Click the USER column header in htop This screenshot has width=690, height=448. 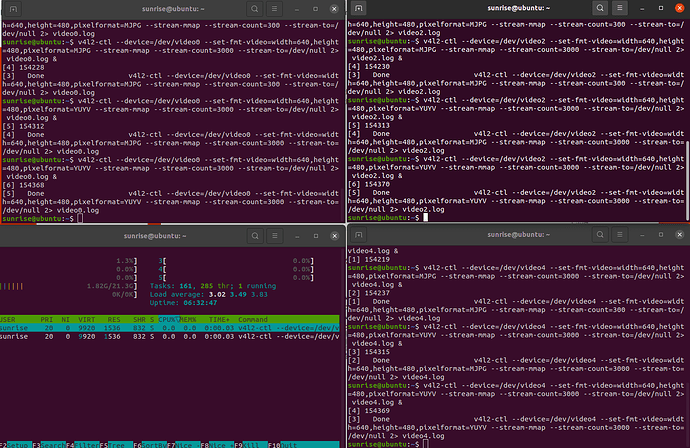[x=8, y=319]
